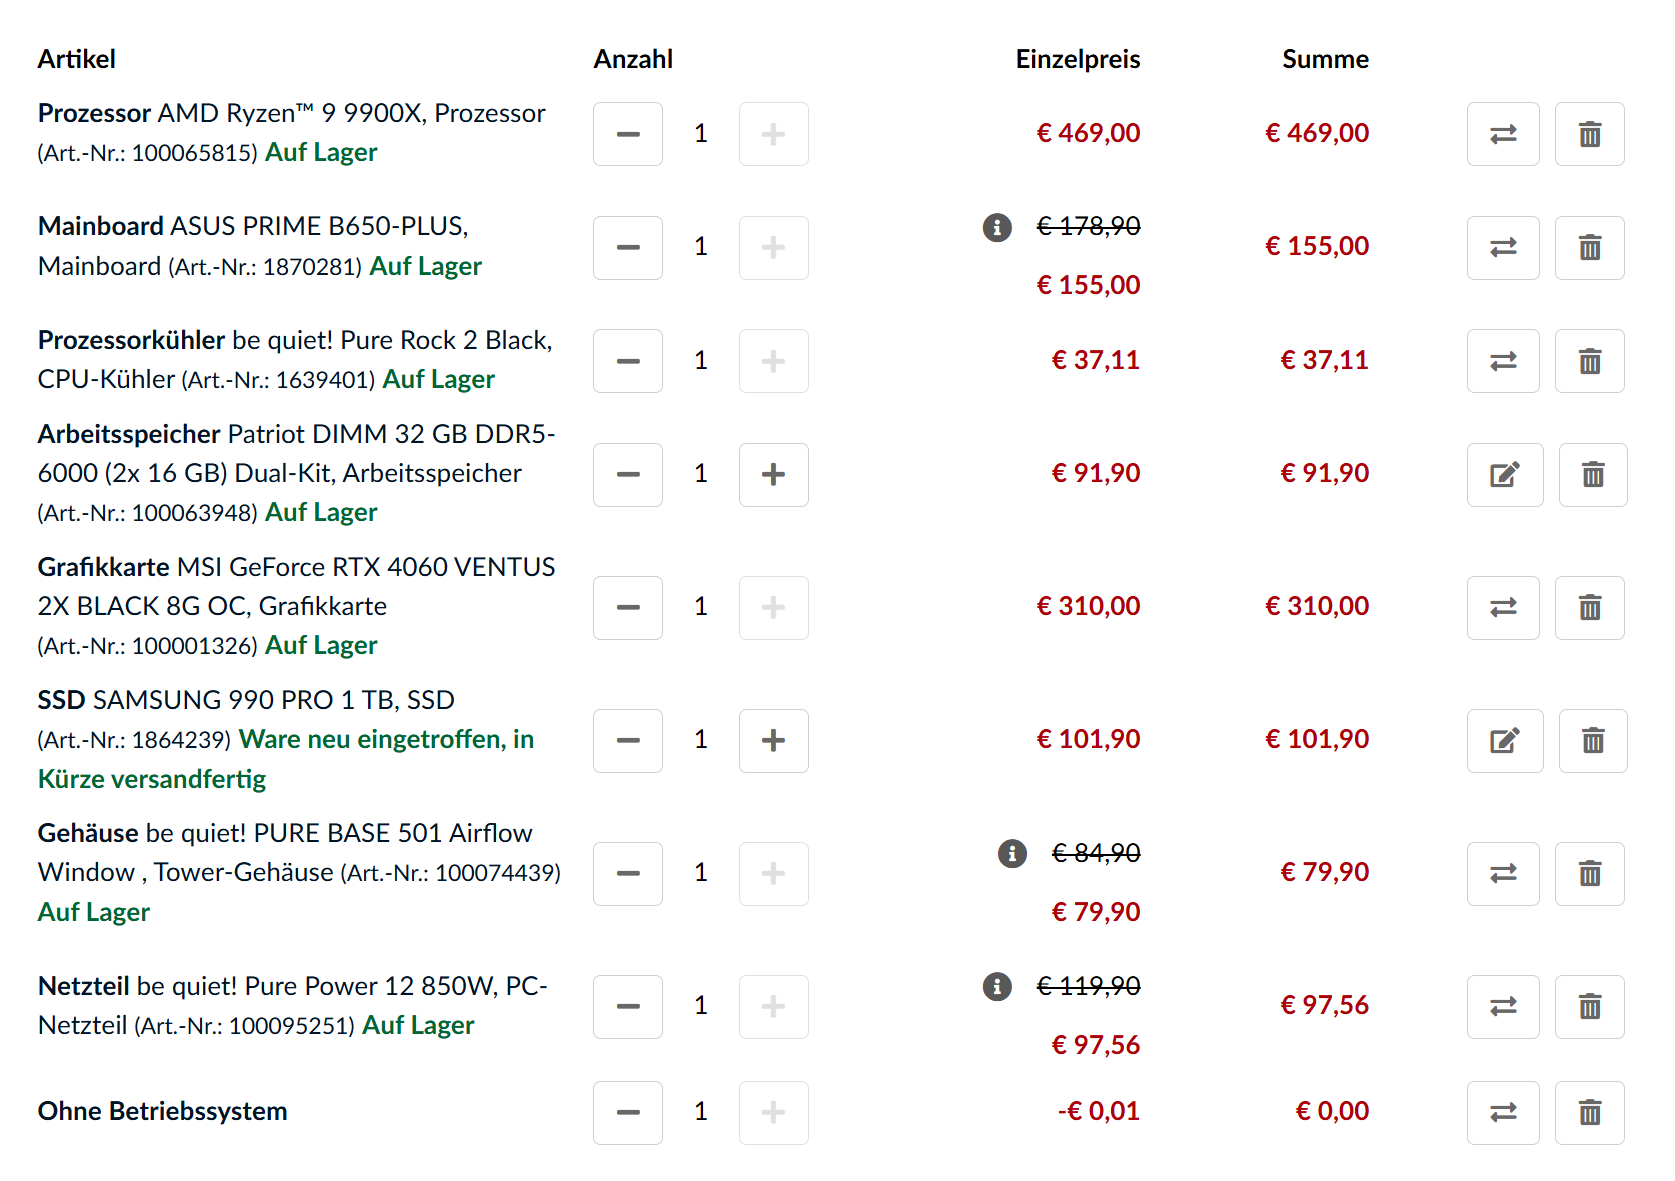Viewport: 1675px width, 1181px height.
Task: Increase quantity of Samsung 990 PRO SSD
Action: tap(773, 741)
